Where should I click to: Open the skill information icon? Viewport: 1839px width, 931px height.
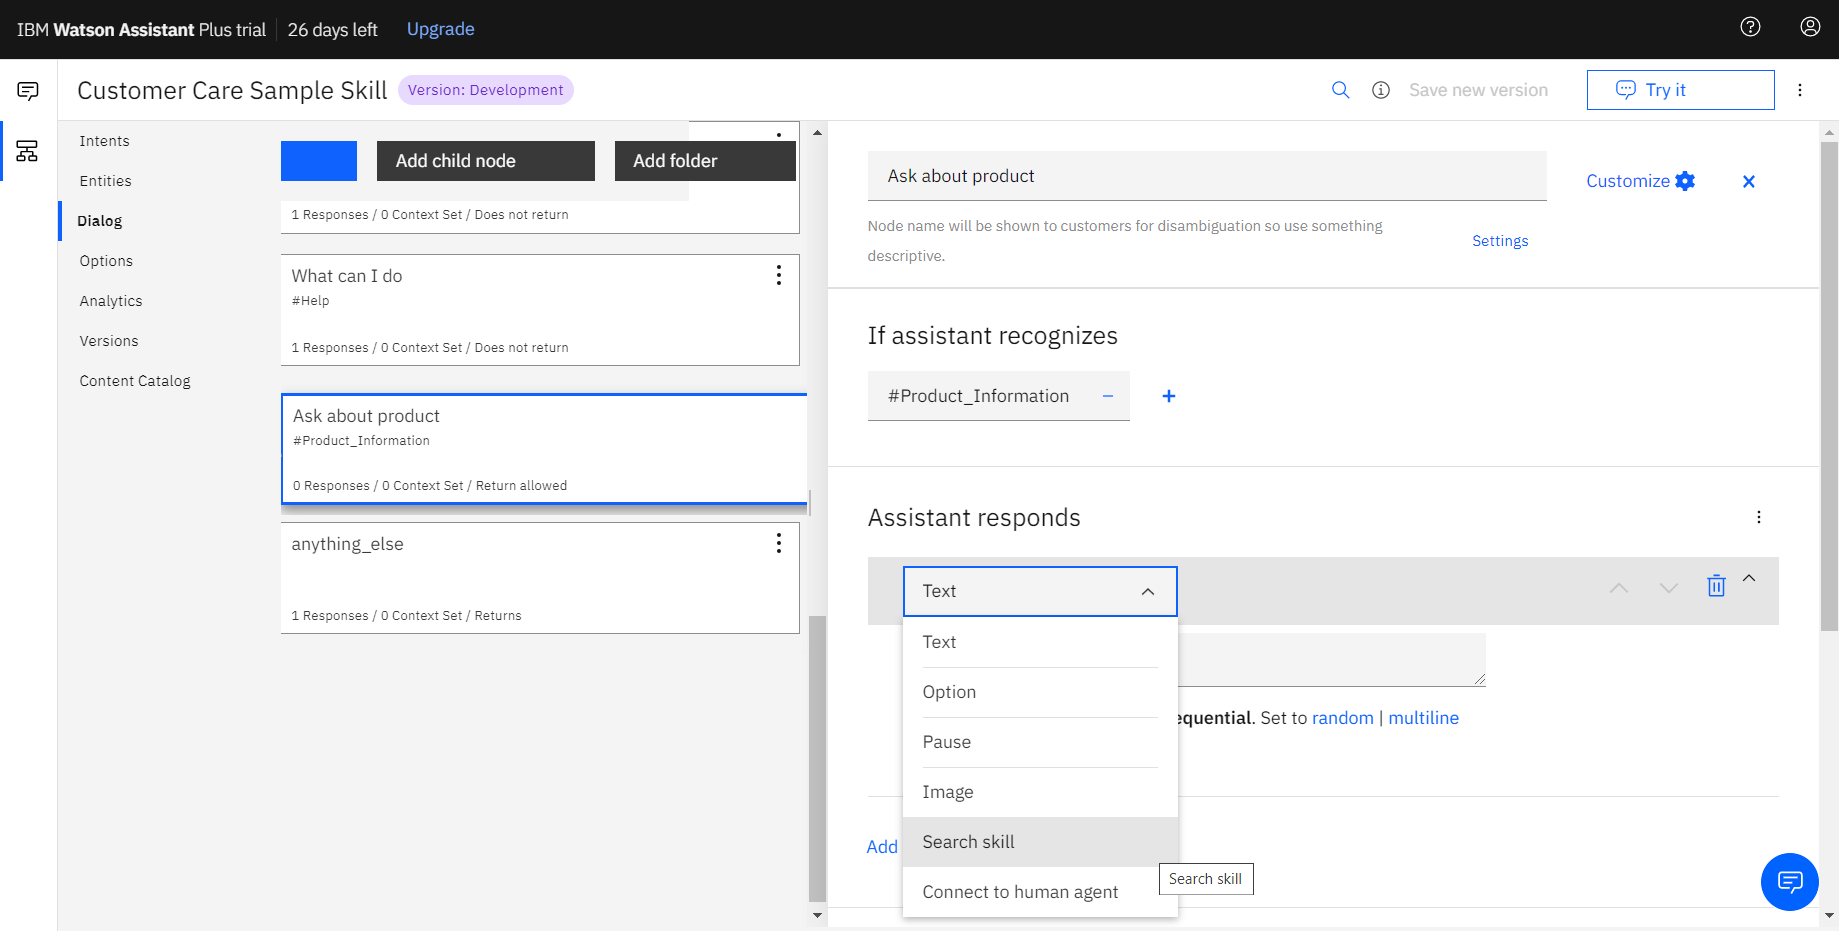(1381, 89)
